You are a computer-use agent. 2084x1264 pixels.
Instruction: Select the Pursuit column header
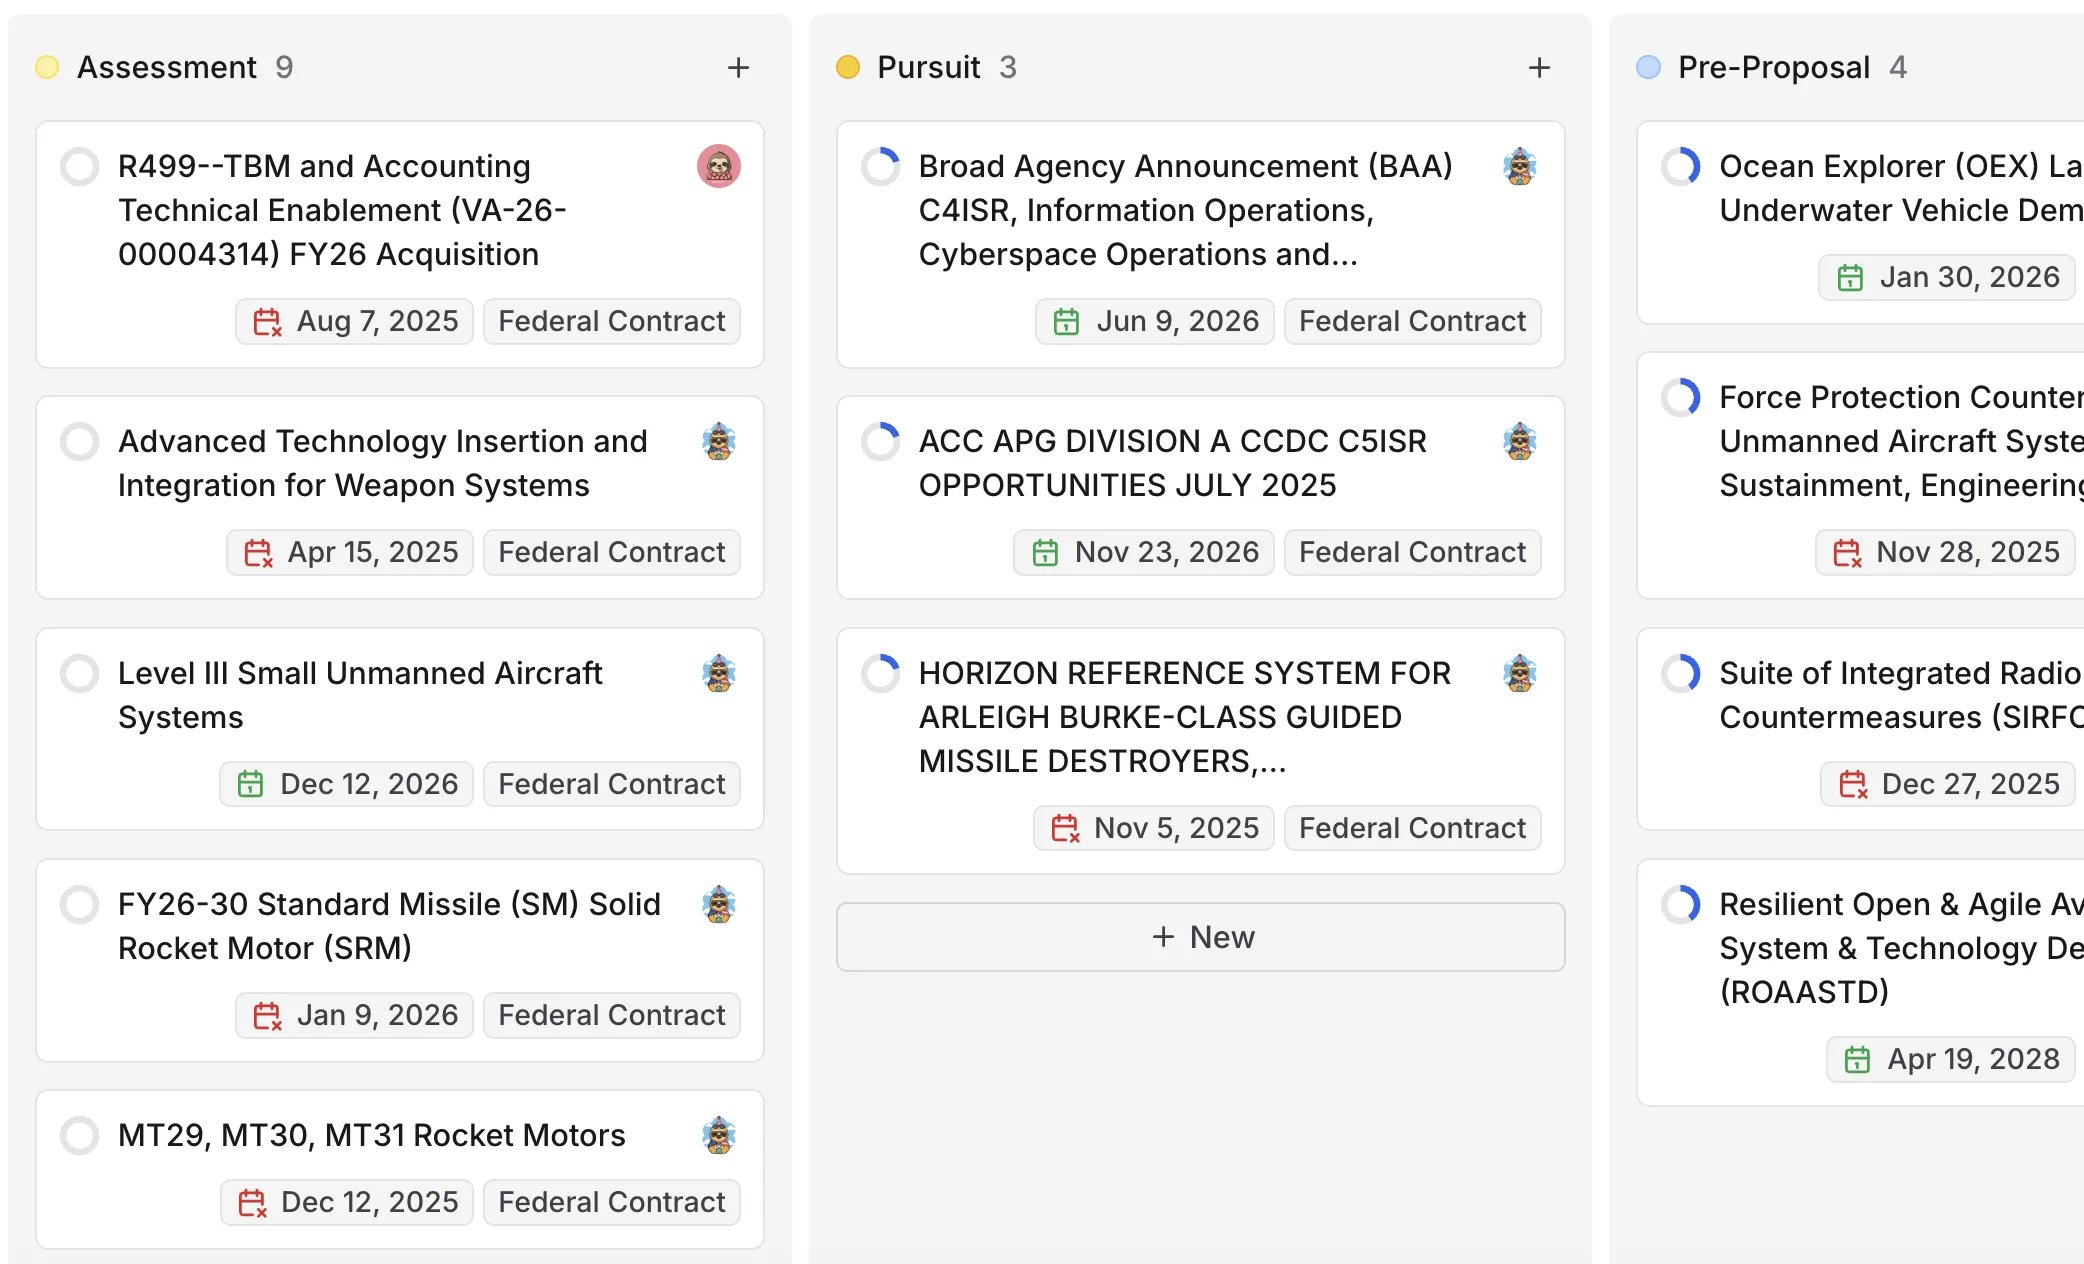pyautogui.click(x=928, y=67)
